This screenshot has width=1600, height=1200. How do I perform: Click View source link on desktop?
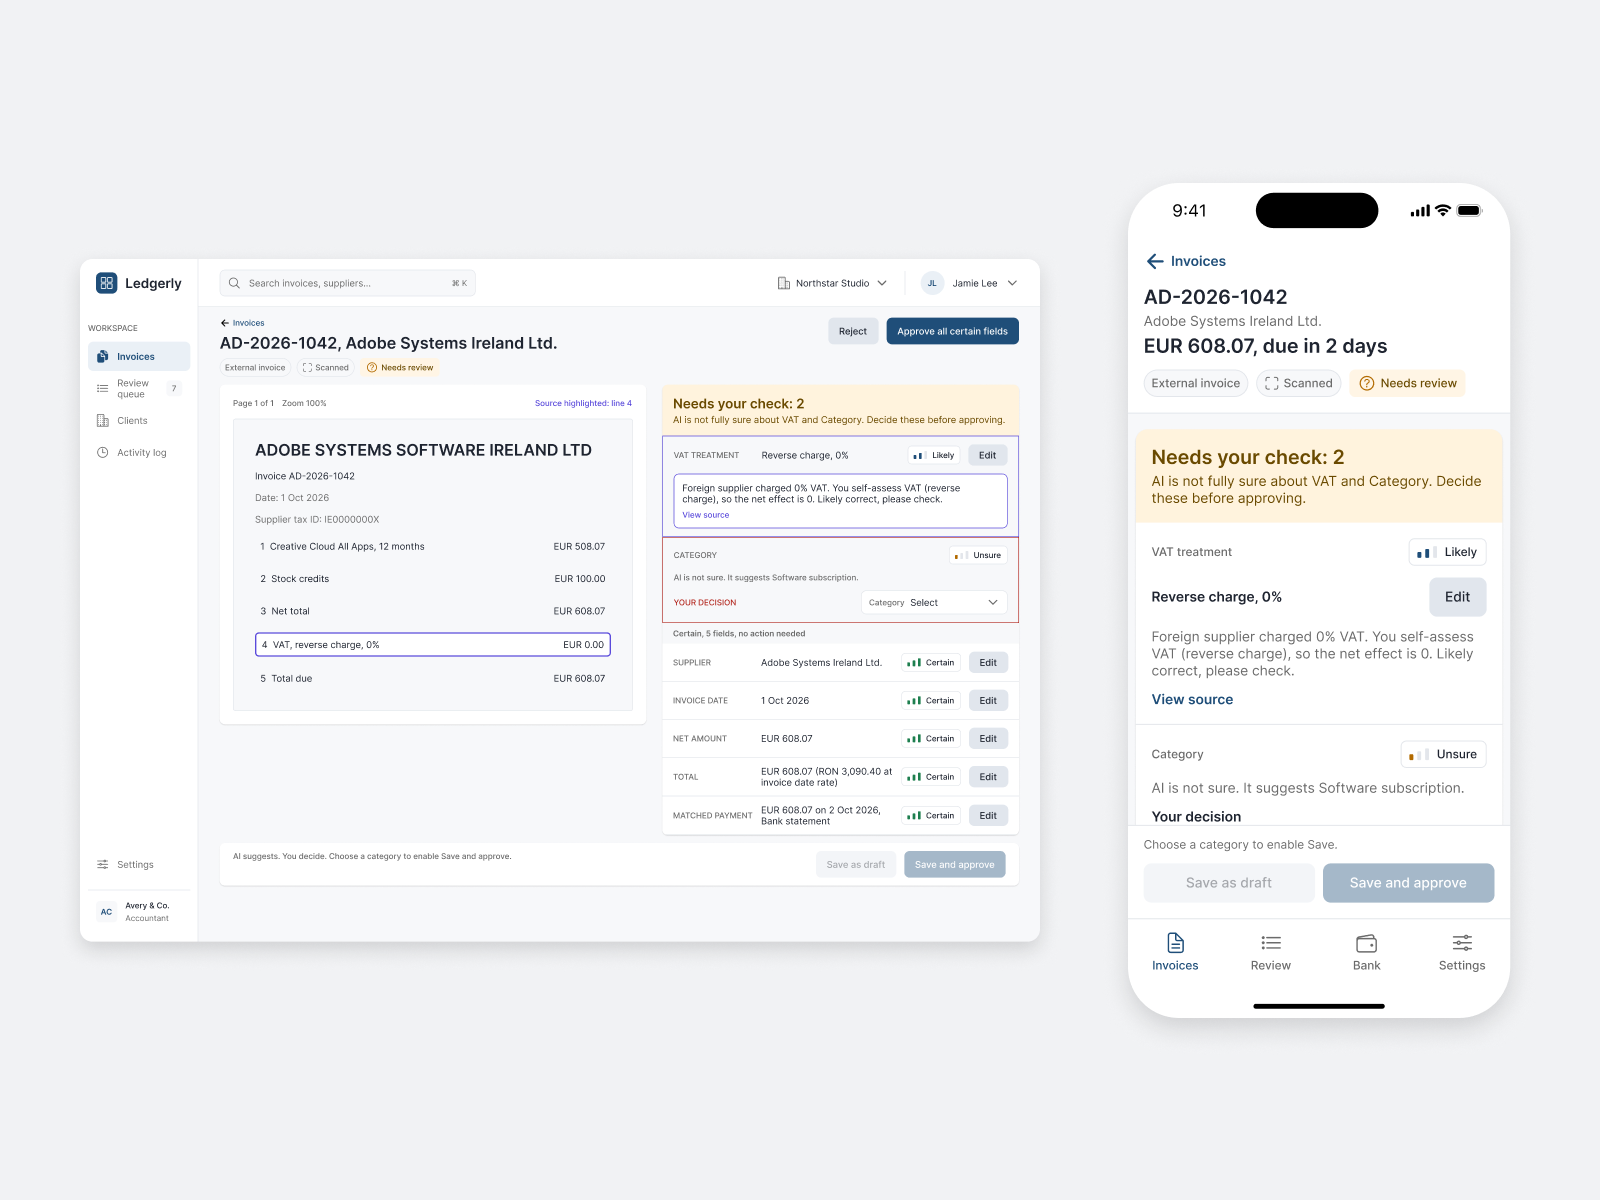coord(706,515)
